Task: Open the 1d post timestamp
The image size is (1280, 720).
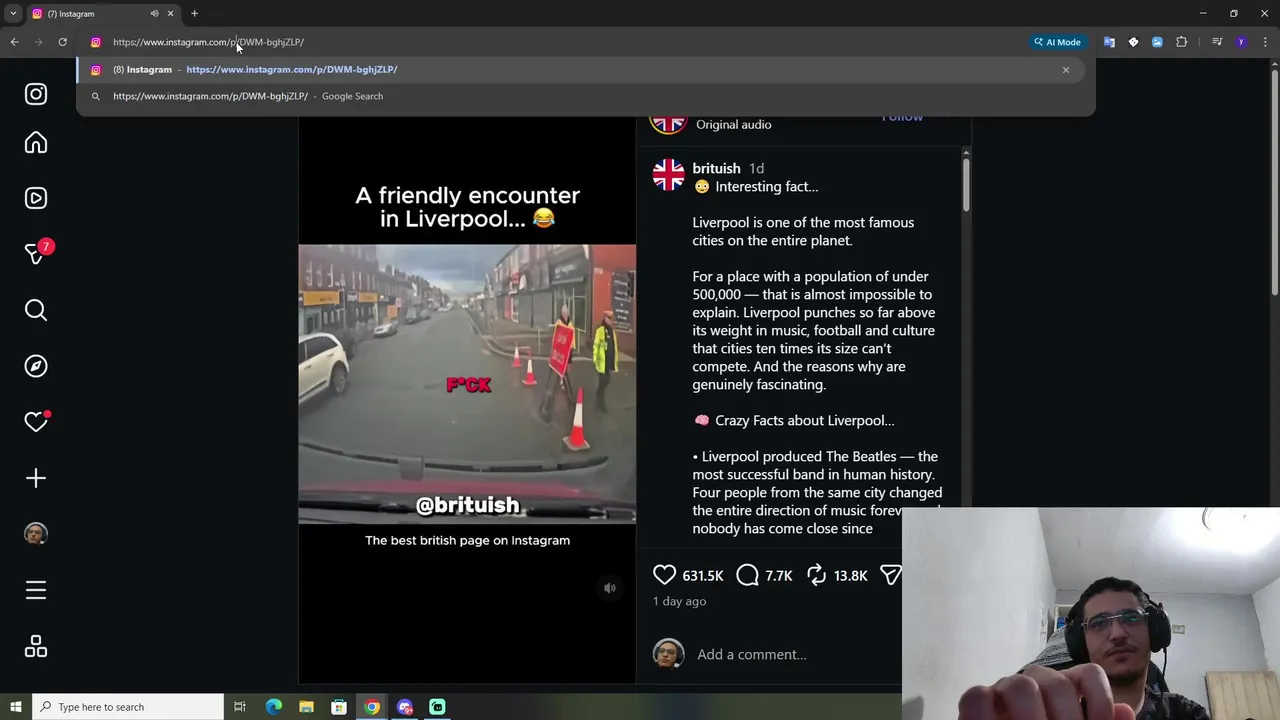Action: click(757, 168)
